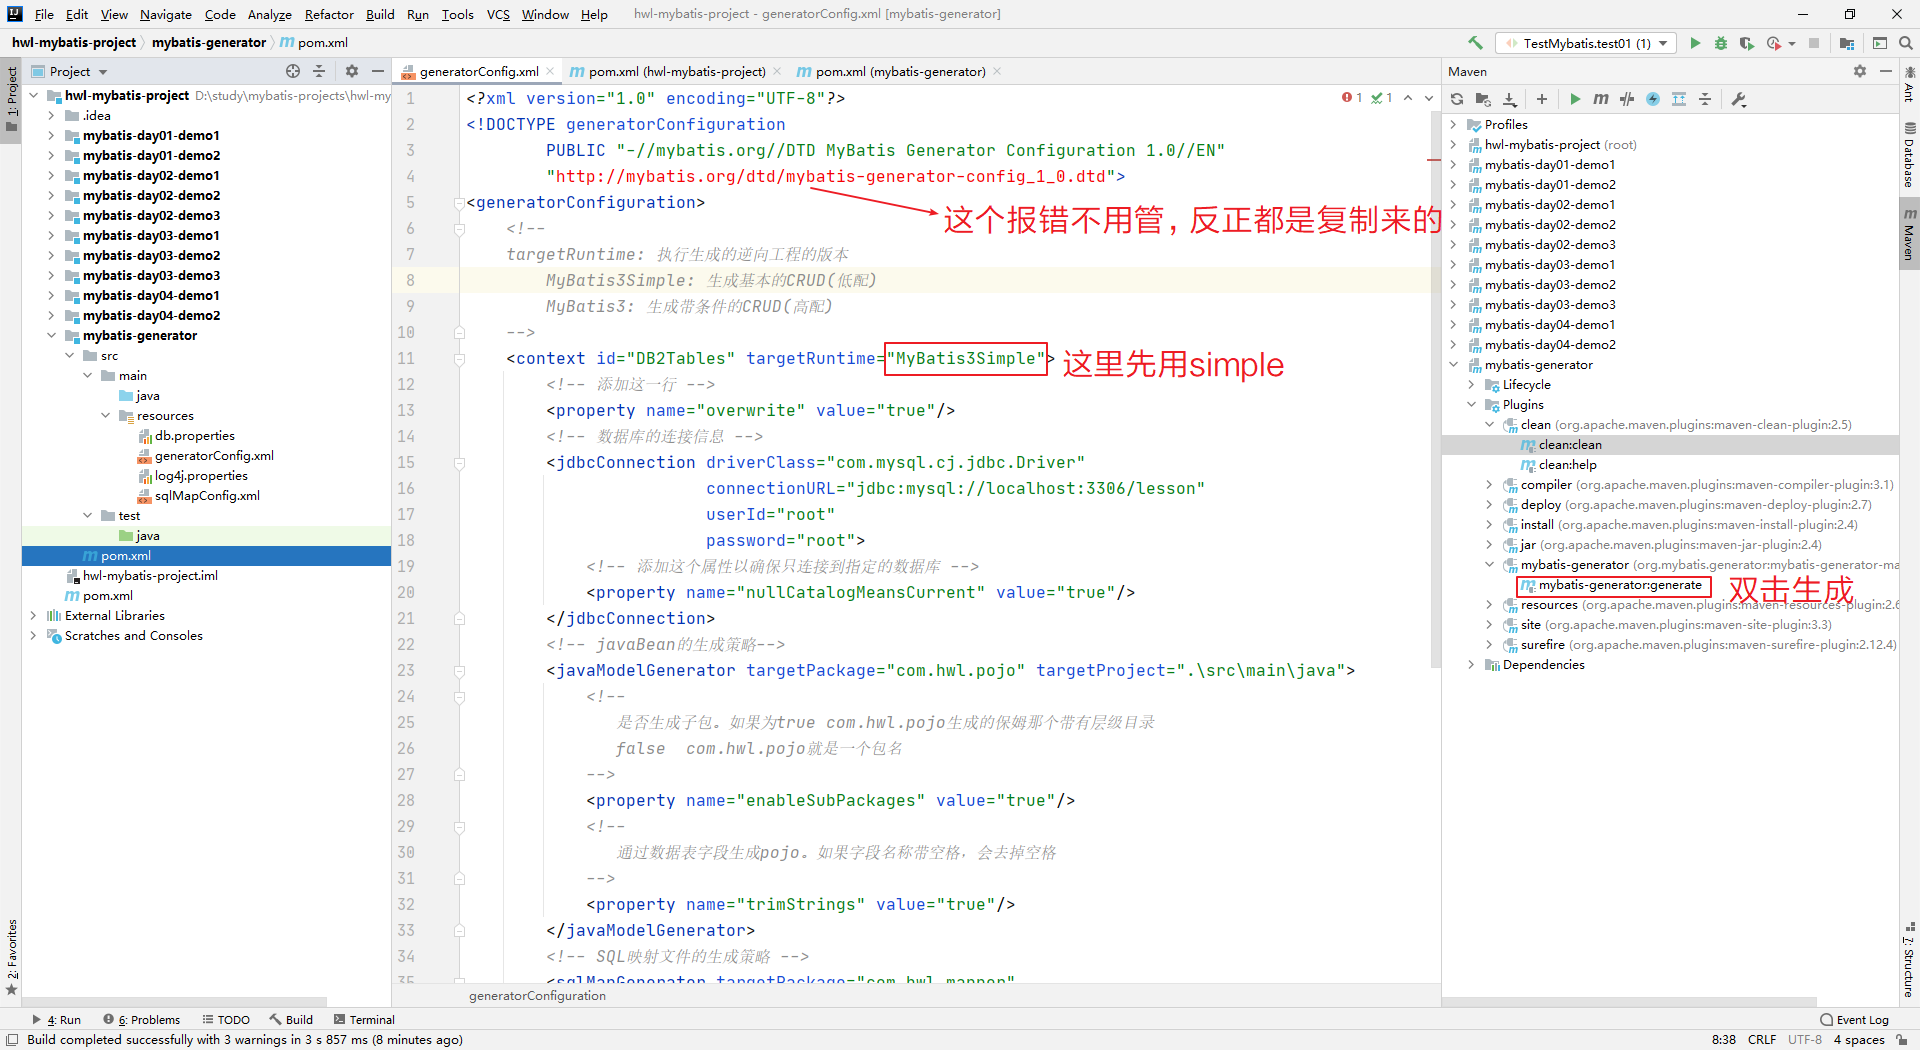Close the generatorConfig.xml editor tab
This screenshot has height=1050, width=1920.
tap(550, 71)
